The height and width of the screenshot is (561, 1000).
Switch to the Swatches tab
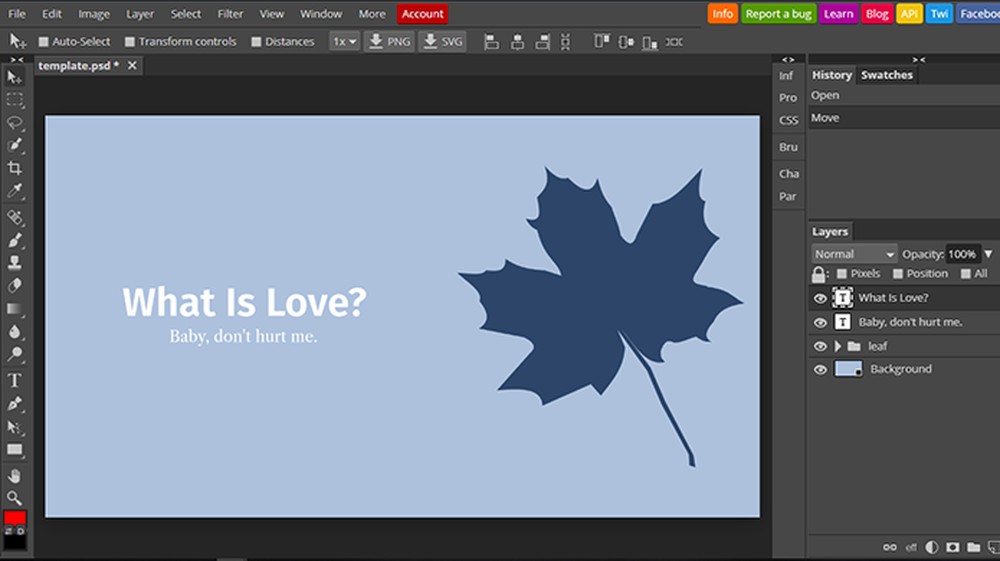(886, 75)
